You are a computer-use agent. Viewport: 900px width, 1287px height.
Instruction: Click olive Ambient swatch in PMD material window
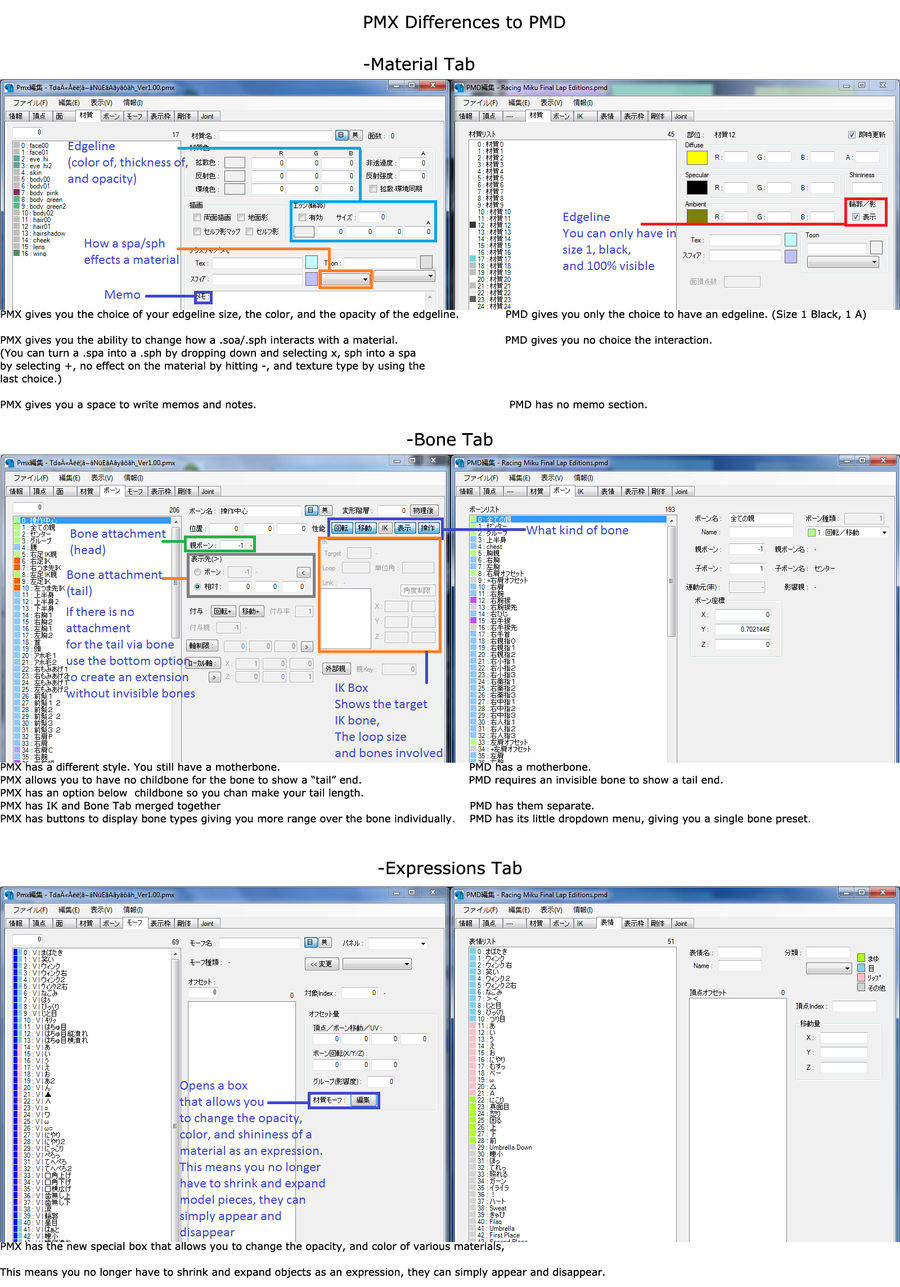coord(697,215)
